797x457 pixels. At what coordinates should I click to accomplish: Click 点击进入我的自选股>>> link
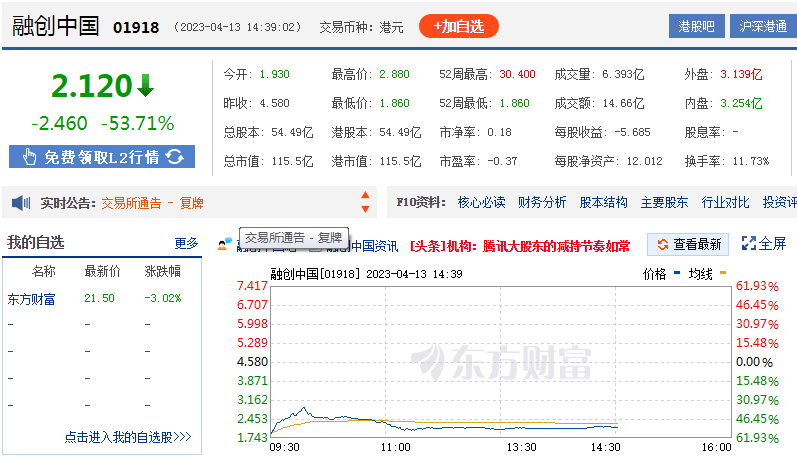[x=128, y=437]
